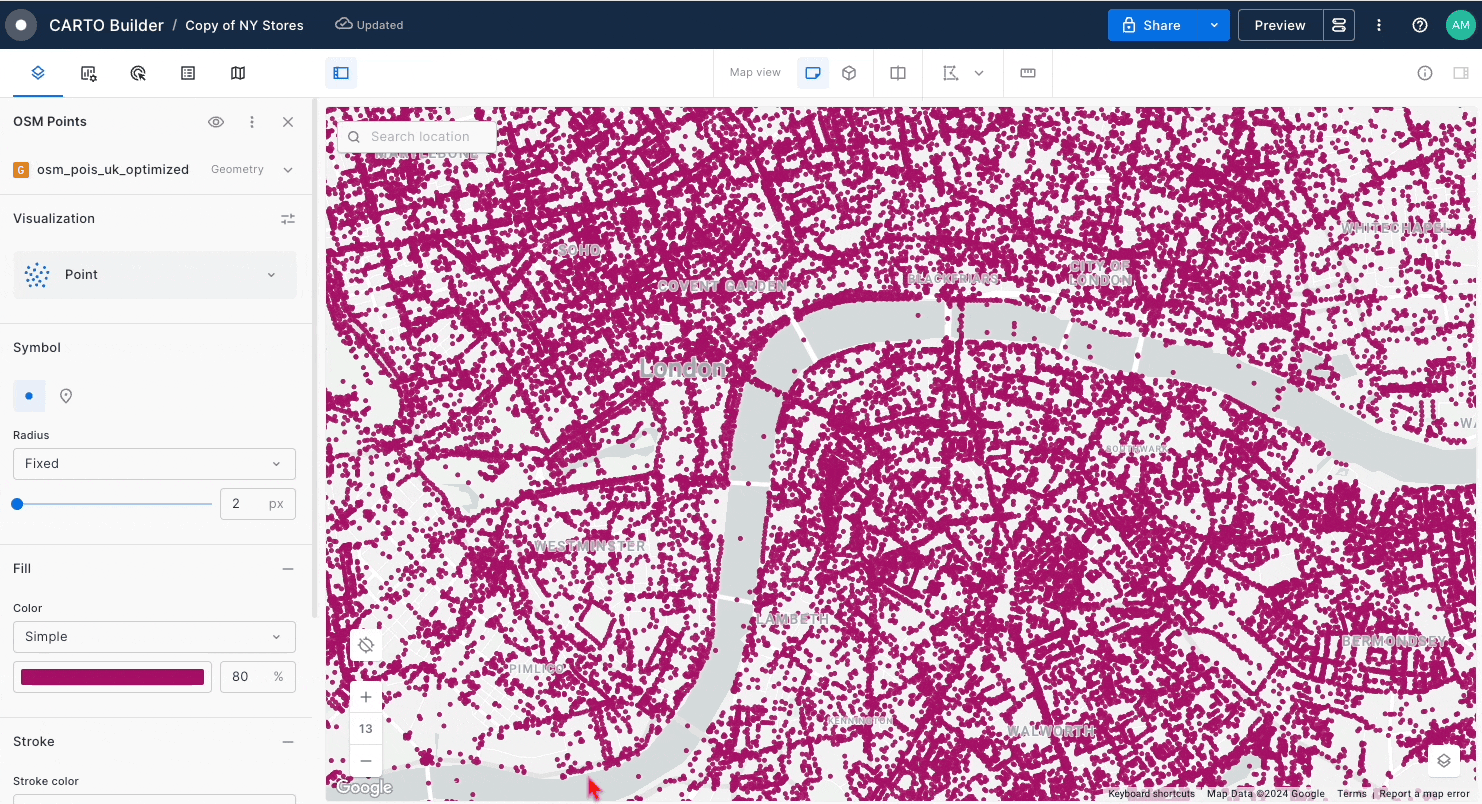Hide the OSM Points layer
Image resolution: width=1482 pixels, height=804 pixels.
click(215, 122)
